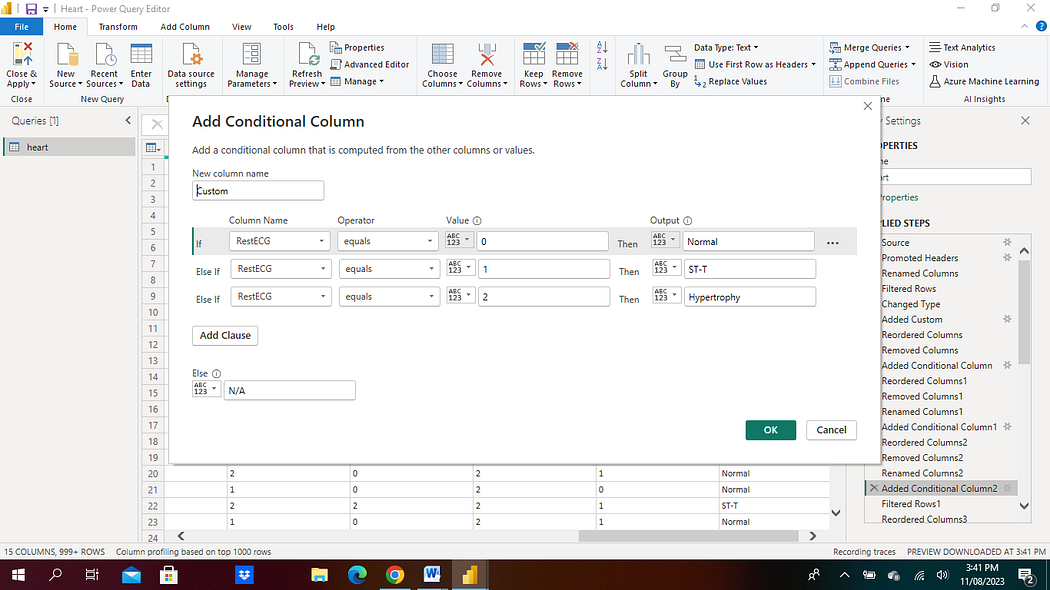Open Google Chrome from taskbar

click(x=395, y=575)
